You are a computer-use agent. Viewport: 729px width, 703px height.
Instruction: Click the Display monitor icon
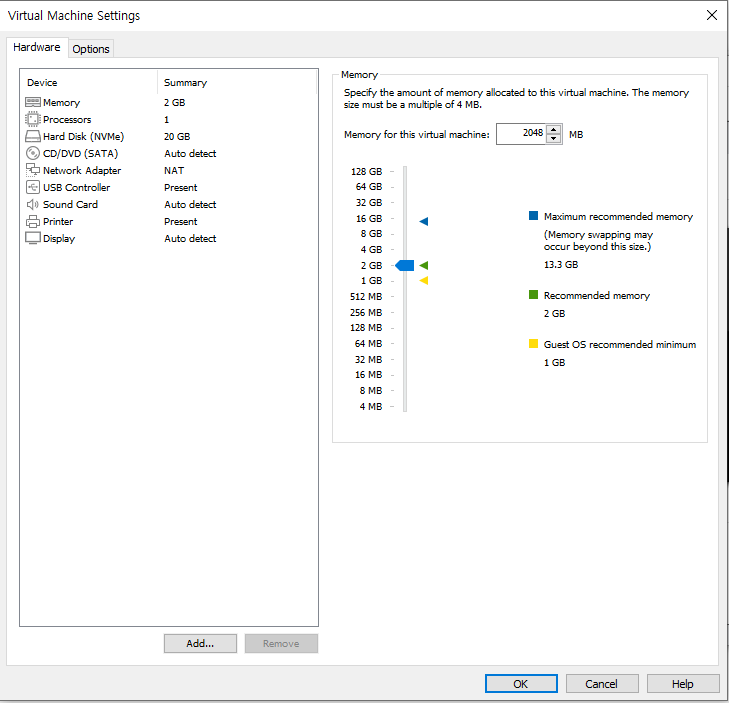click(x=33, y=238)
